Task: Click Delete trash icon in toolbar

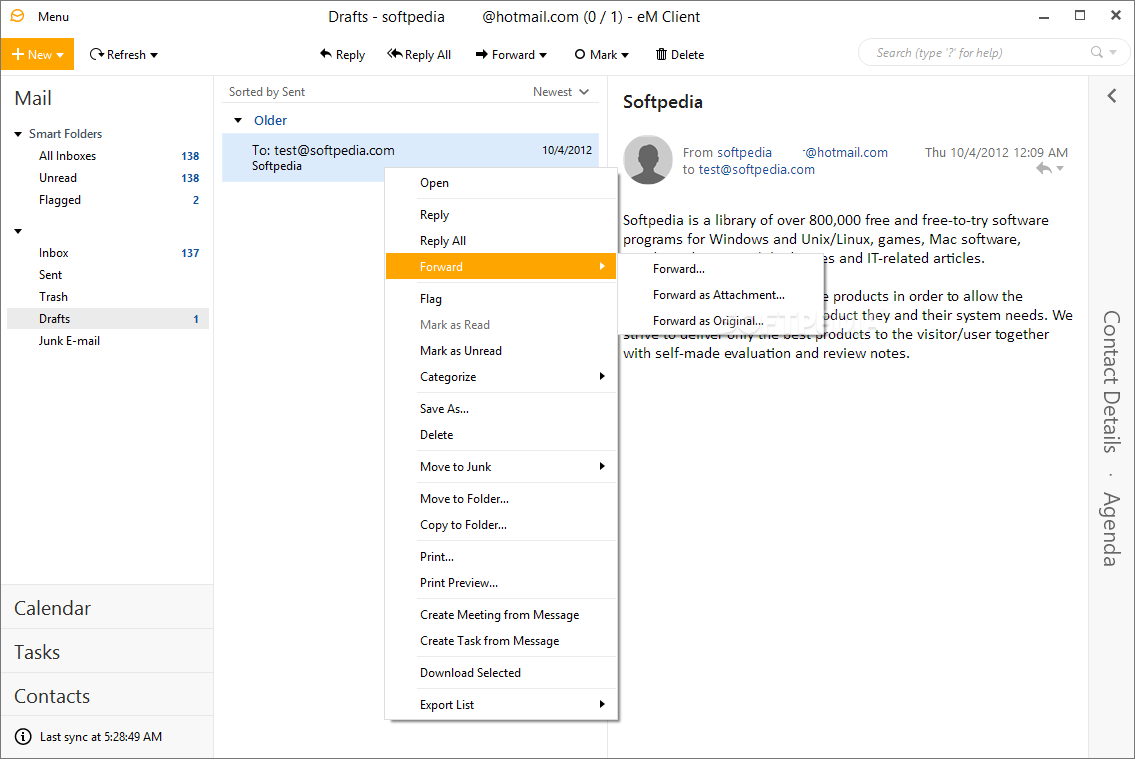Action: coord(662,54)
